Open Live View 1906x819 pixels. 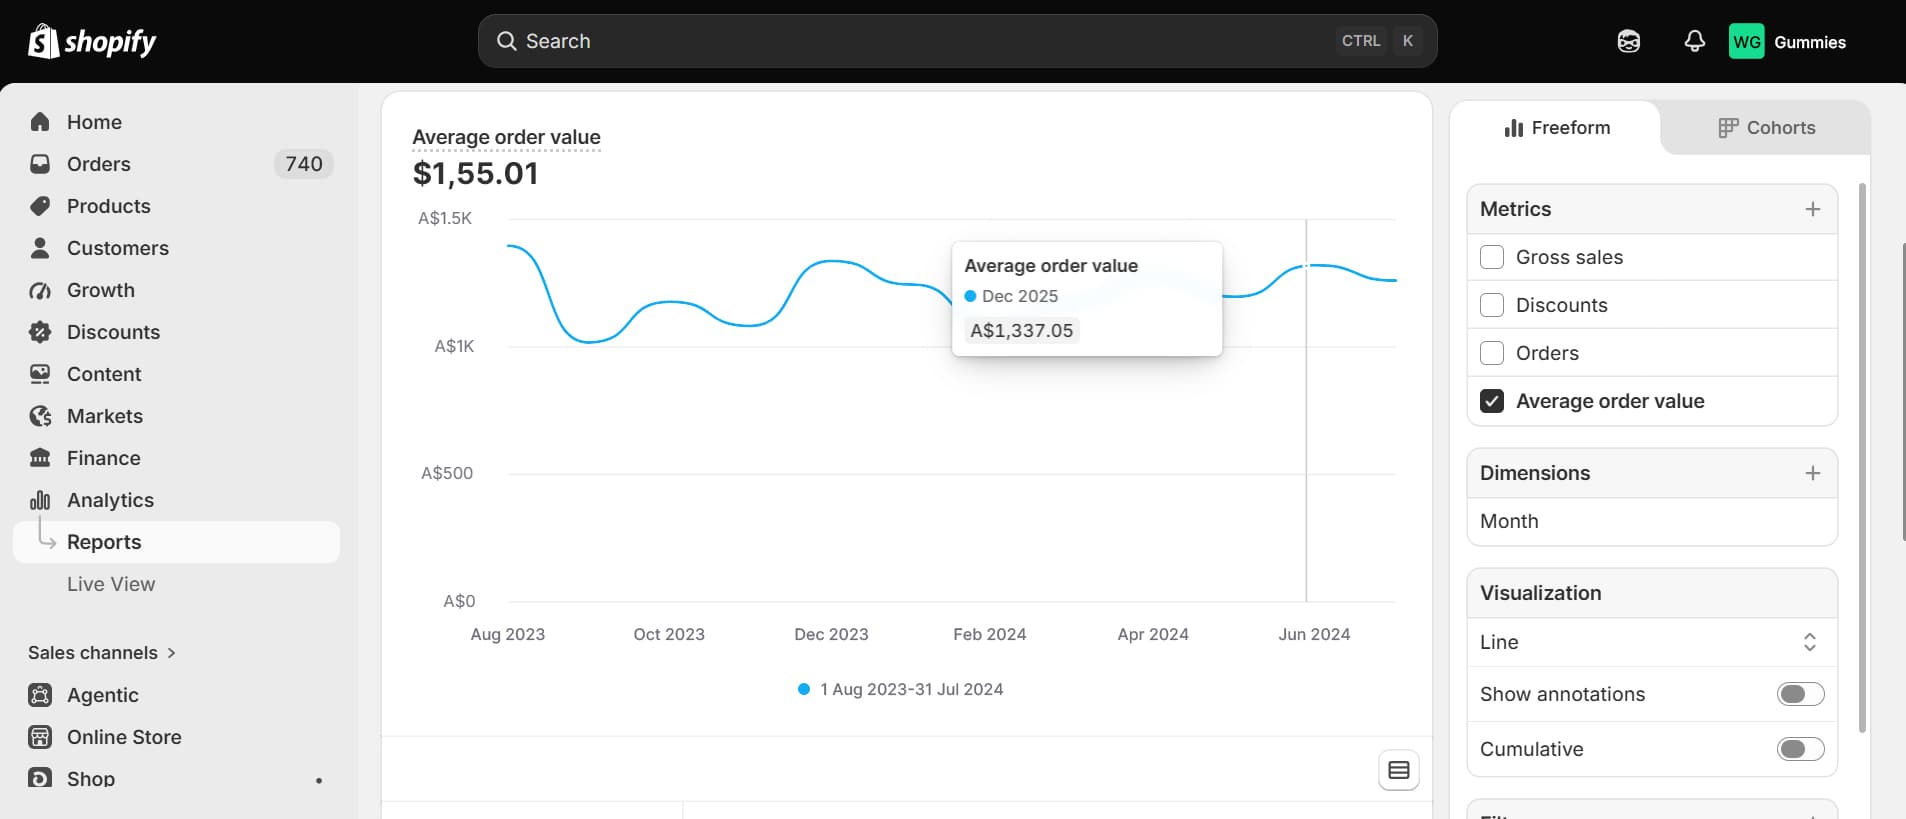point(111,584)
